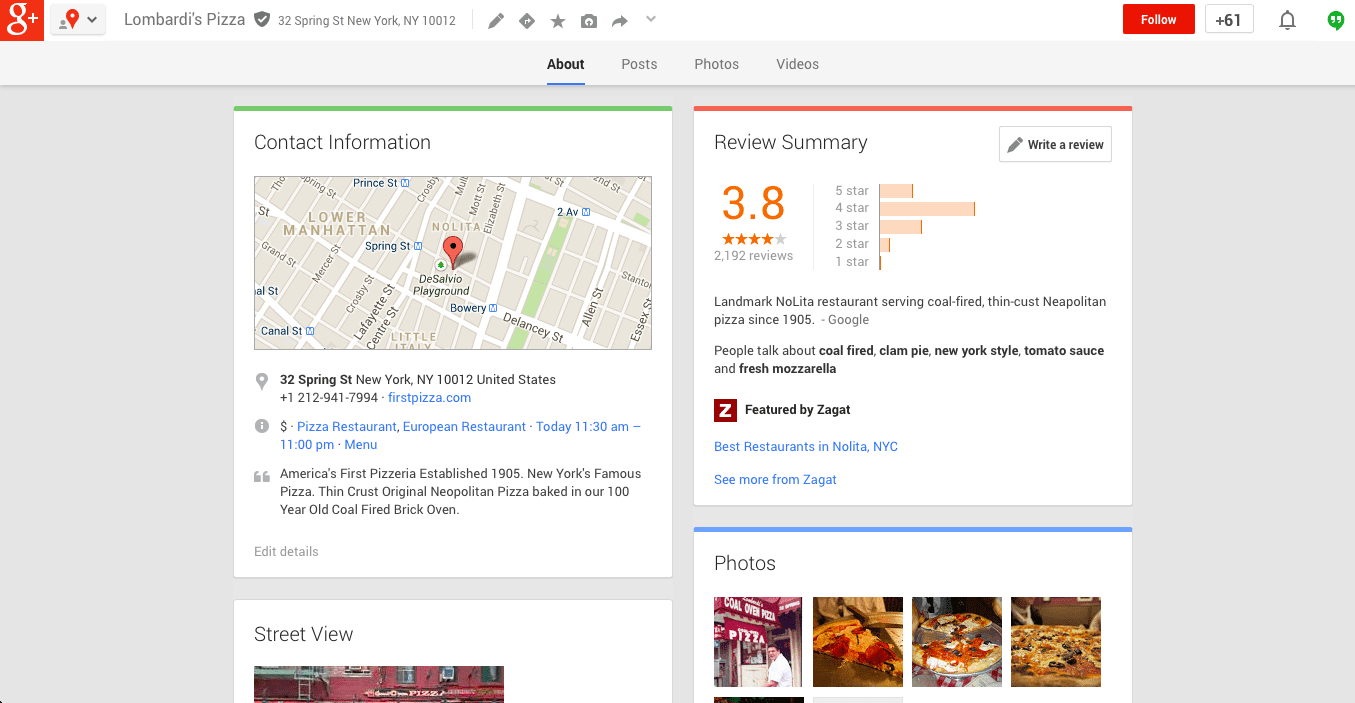Viewport: 1355px width, 703px height.
Task: Click Edit details
Action: (x=286, y=551)
